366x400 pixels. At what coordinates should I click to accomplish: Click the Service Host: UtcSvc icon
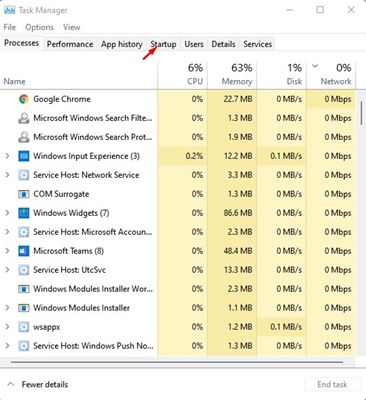click(24, 270)
